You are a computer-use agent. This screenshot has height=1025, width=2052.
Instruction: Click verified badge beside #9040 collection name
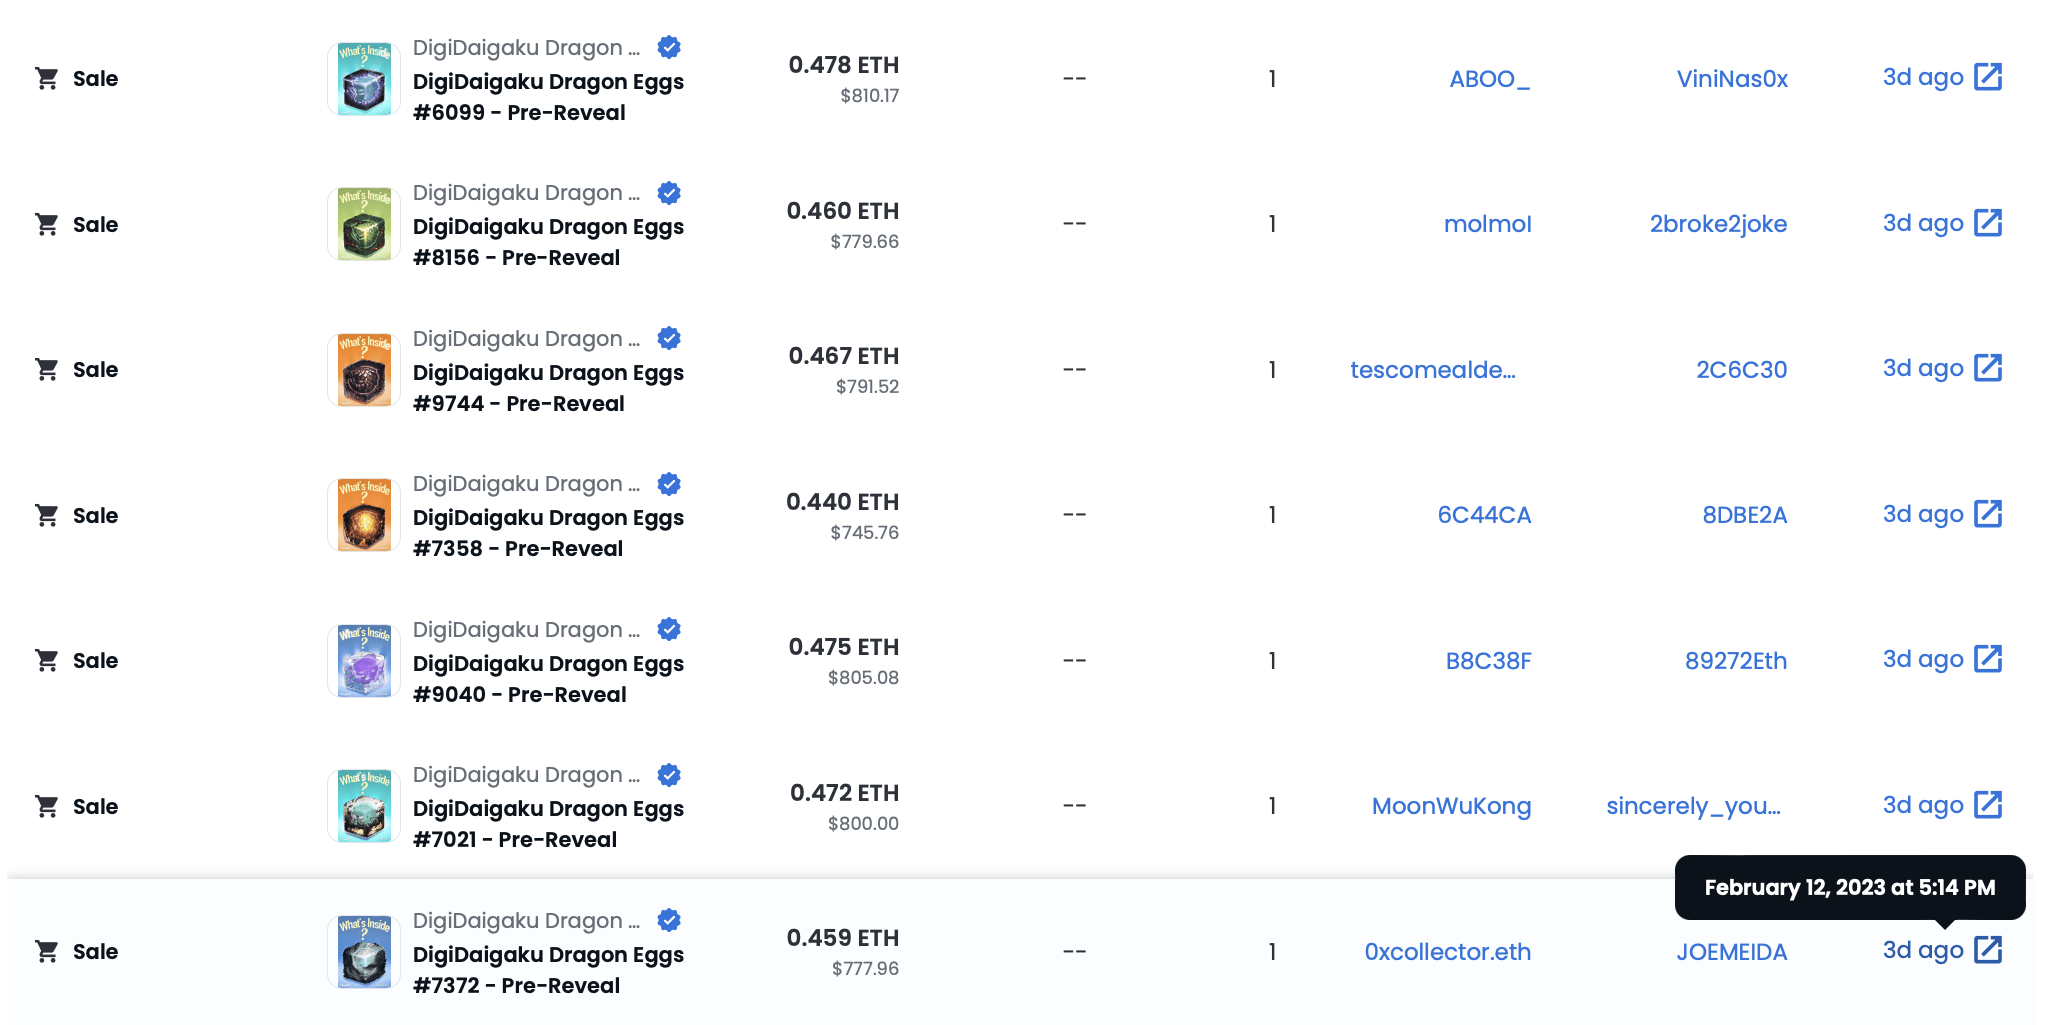point(669,629)
